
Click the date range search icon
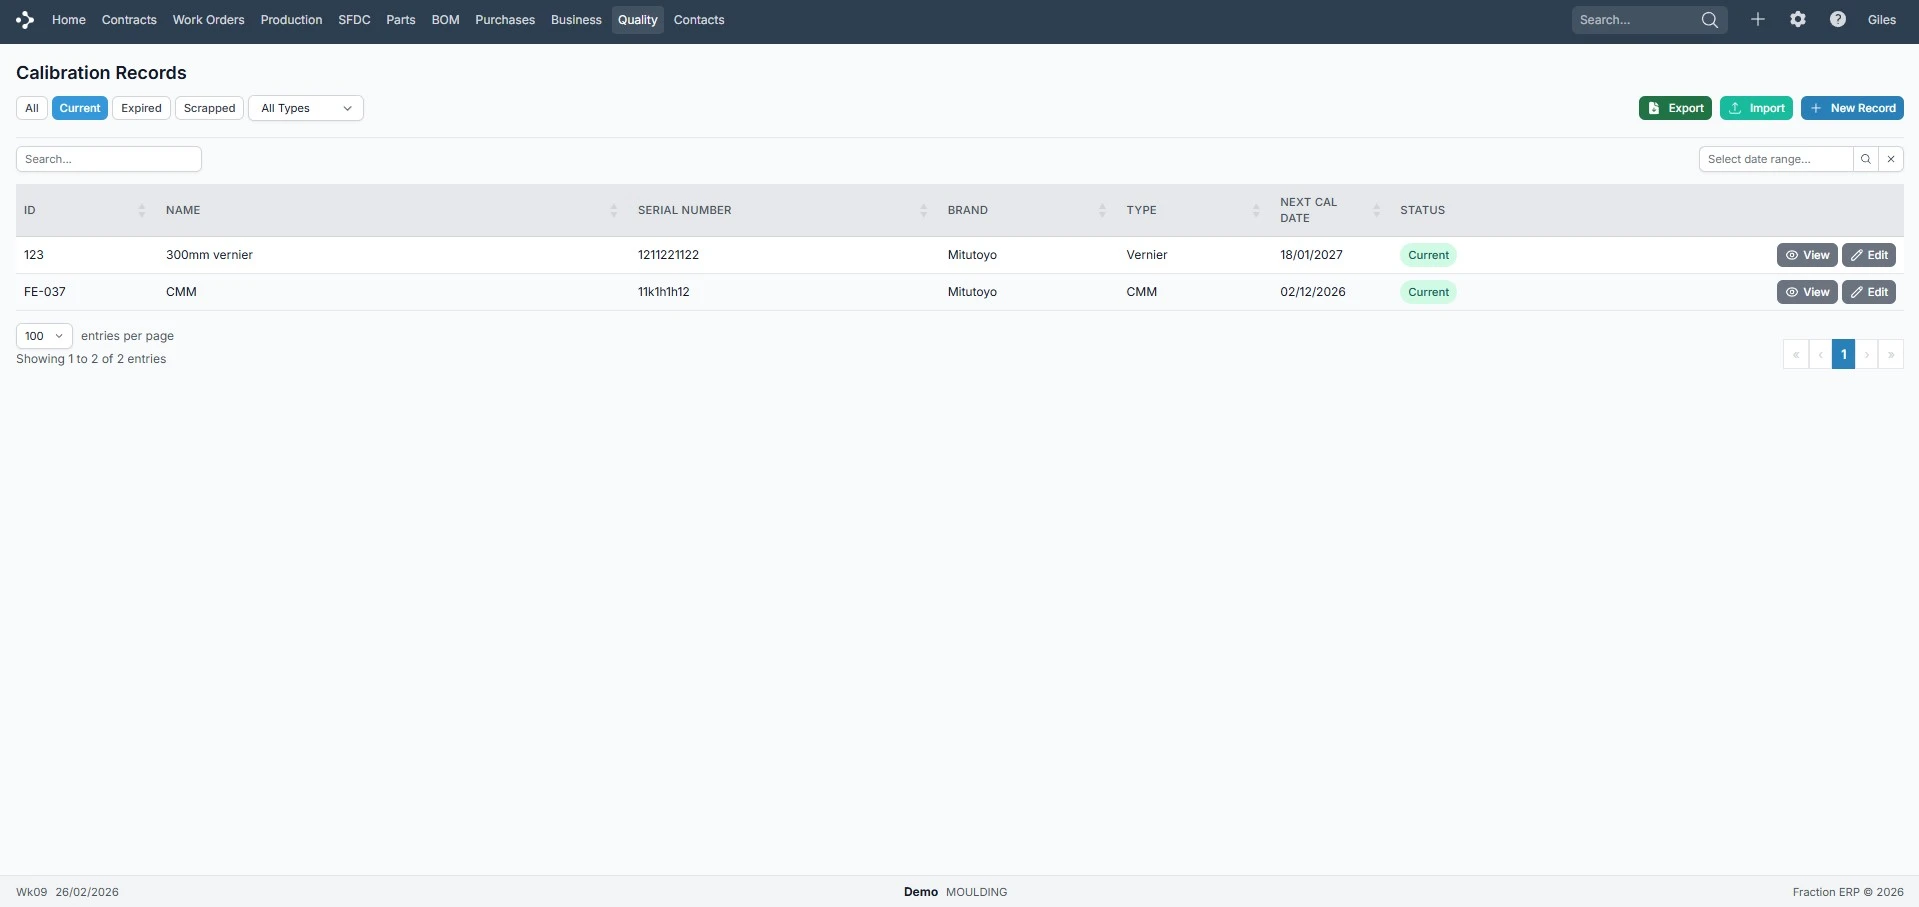1865,159
